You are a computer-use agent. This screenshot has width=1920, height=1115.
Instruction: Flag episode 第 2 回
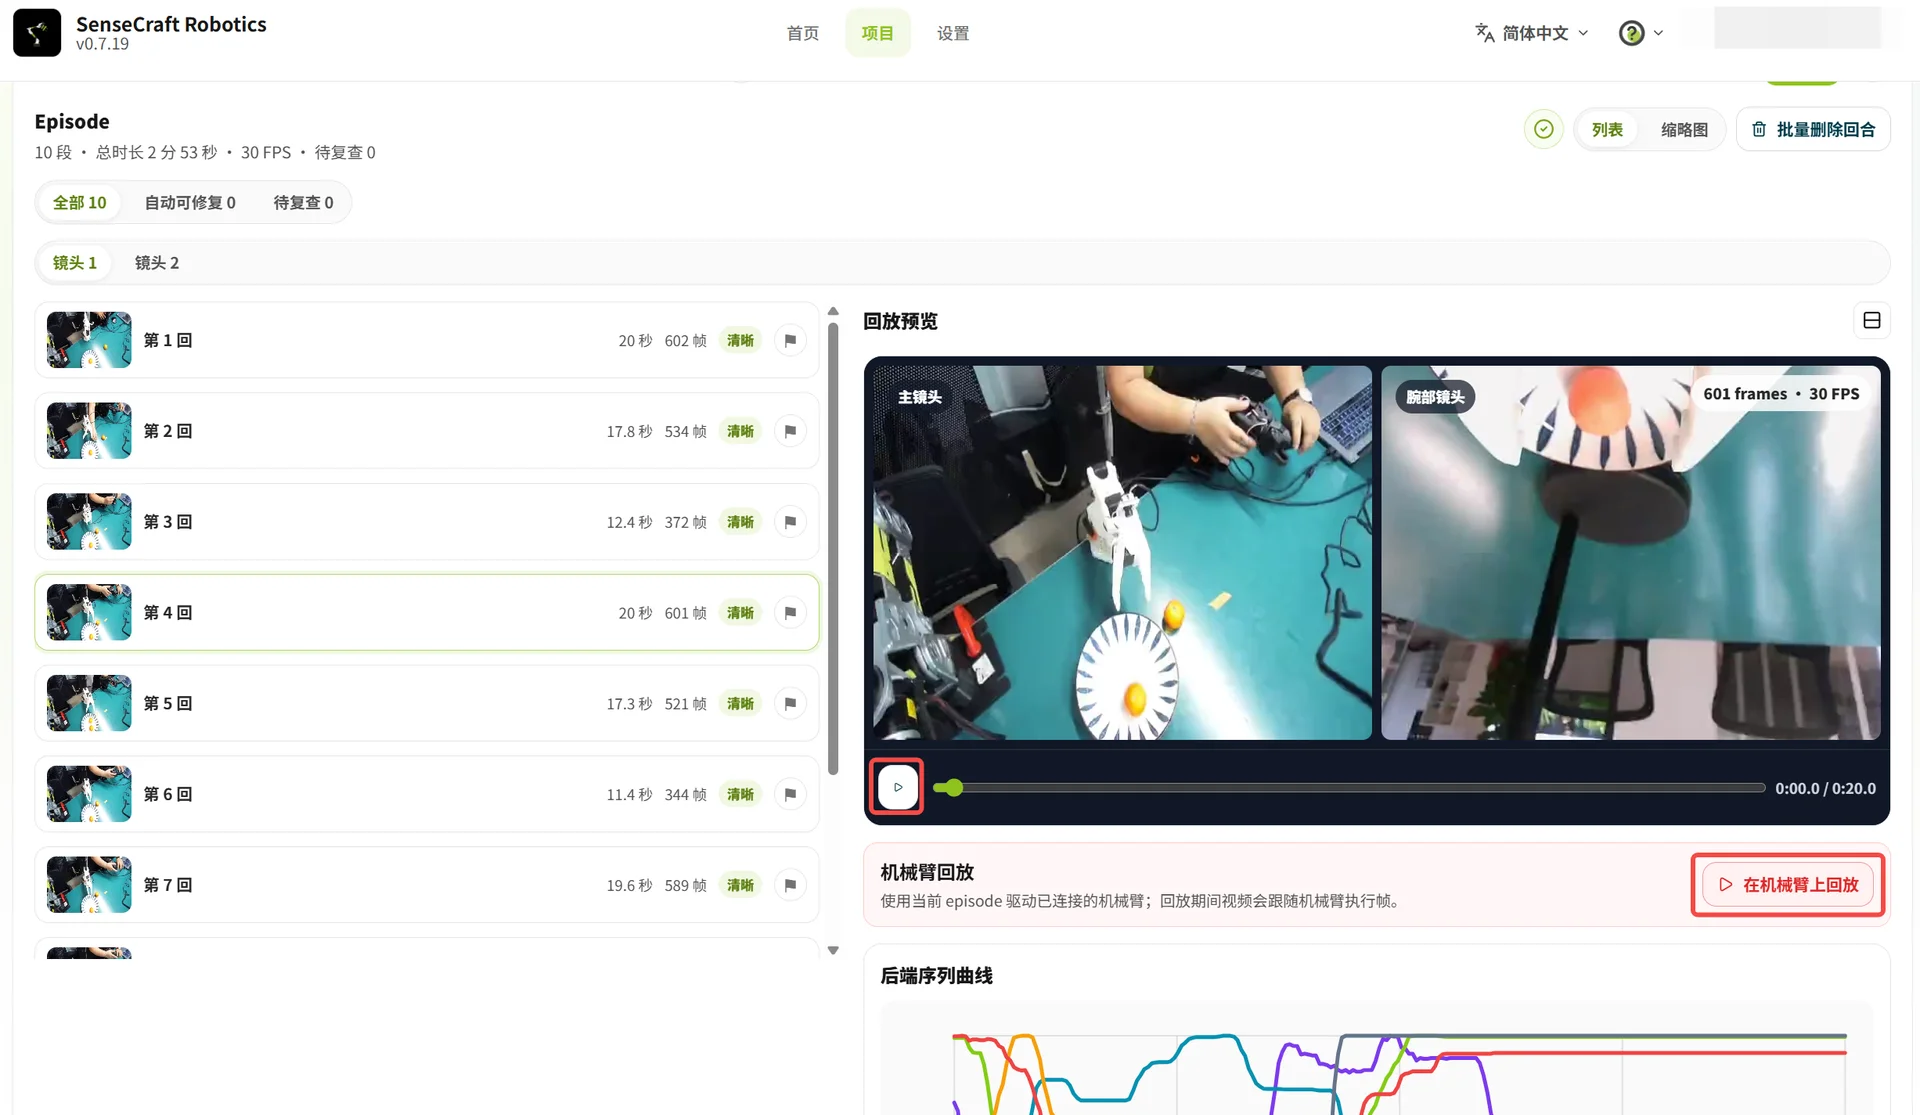[x=790, y=432]
